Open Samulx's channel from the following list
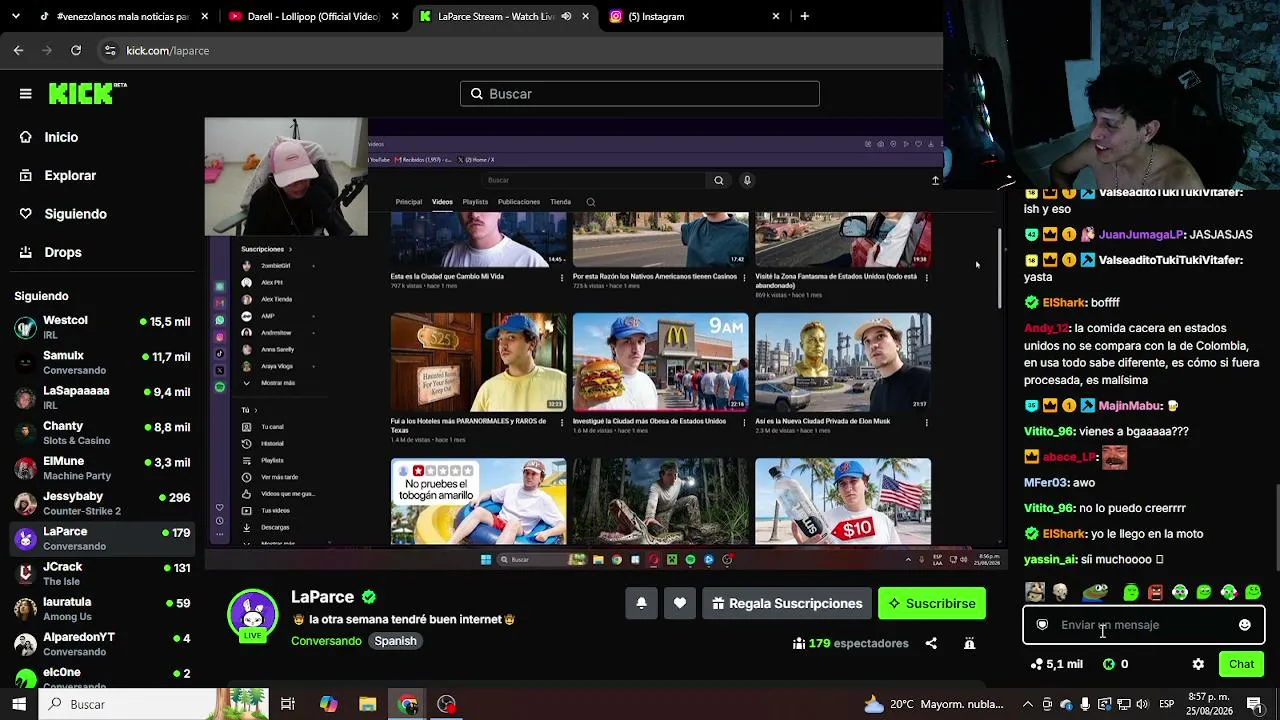 point(102,362)
